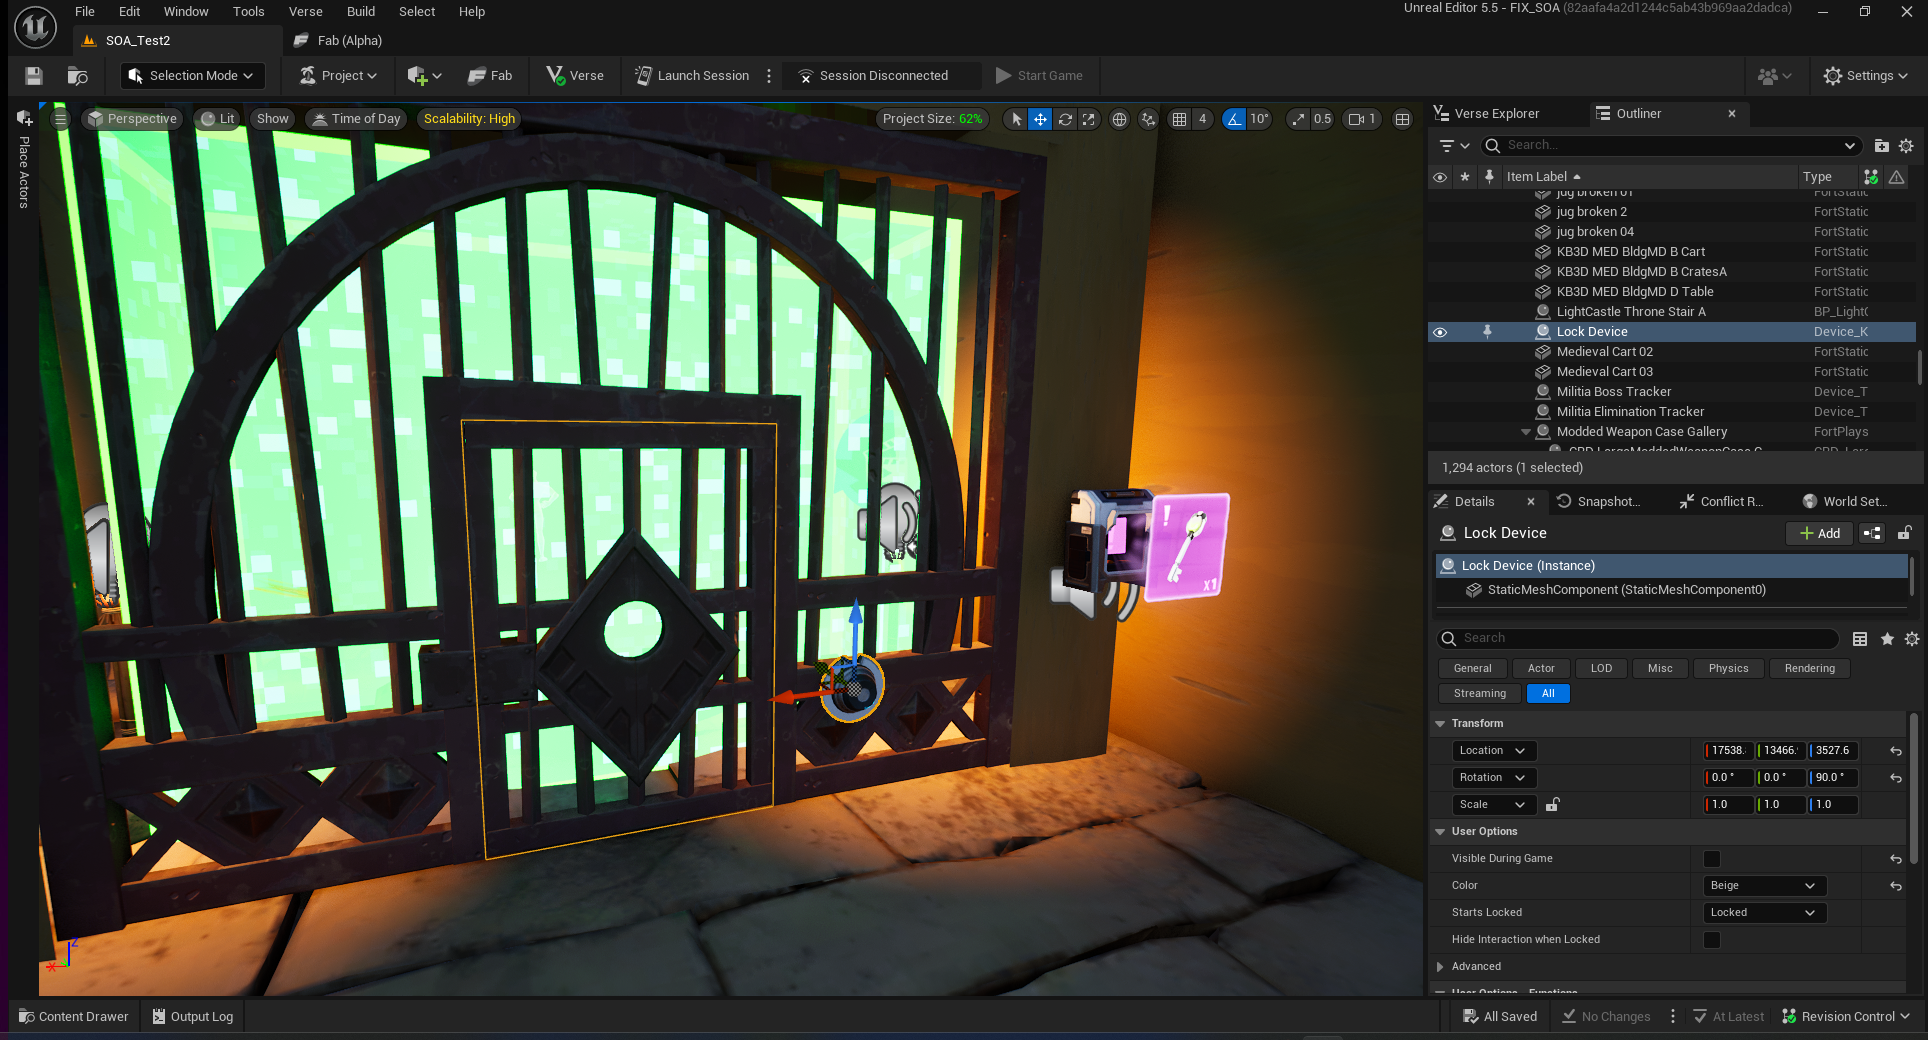Toggle visibility eye for Lock Device
The height and width of the screenshot is (1040, 1928).
[1440, 332]
